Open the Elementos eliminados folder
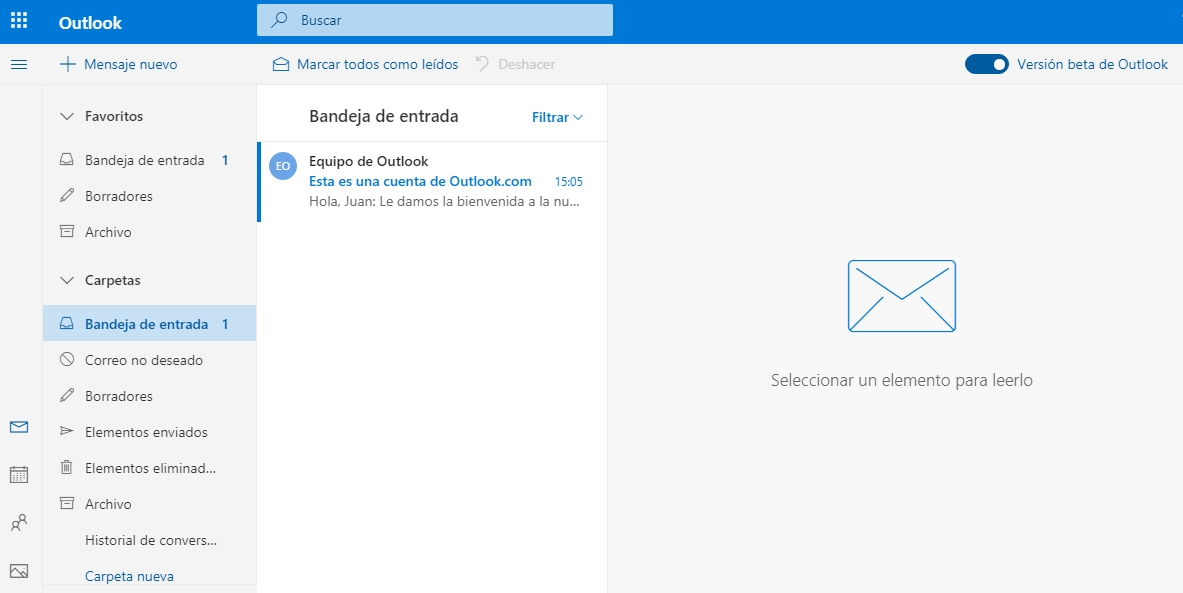The image size is (1183, 593). click(149, 468)
